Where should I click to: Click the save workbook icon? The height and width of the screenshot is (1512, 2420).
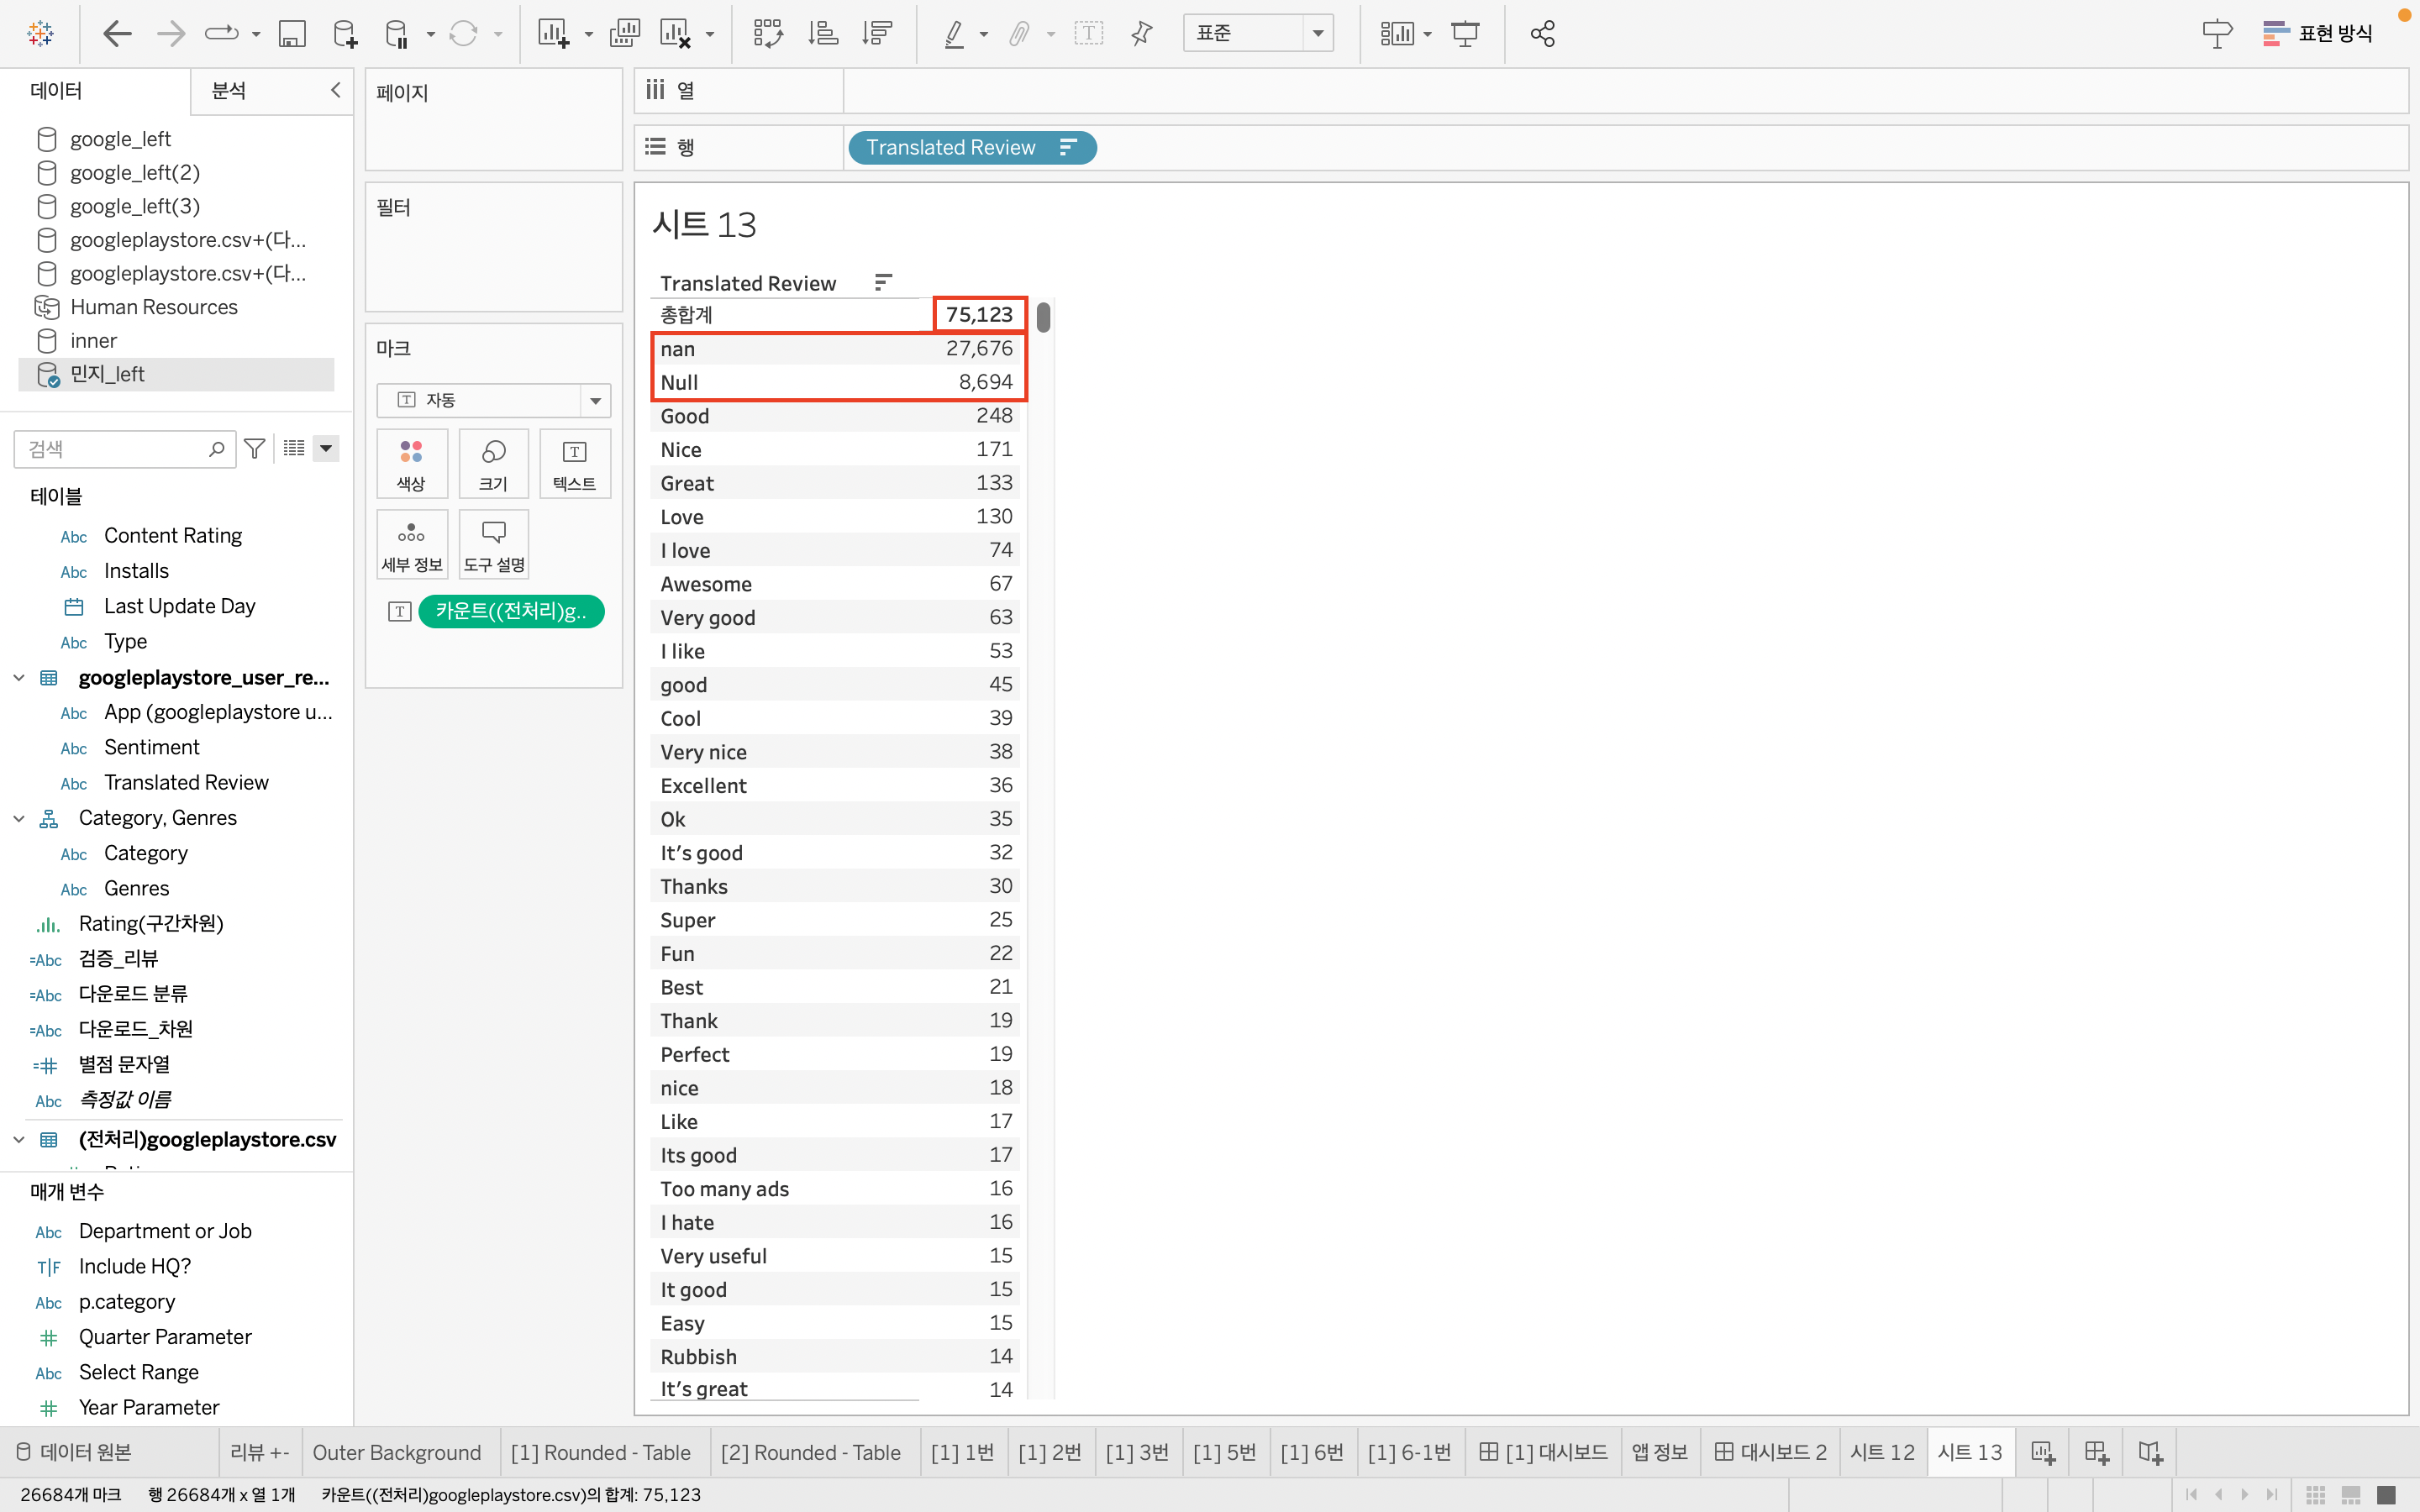[x=291, y=34]
